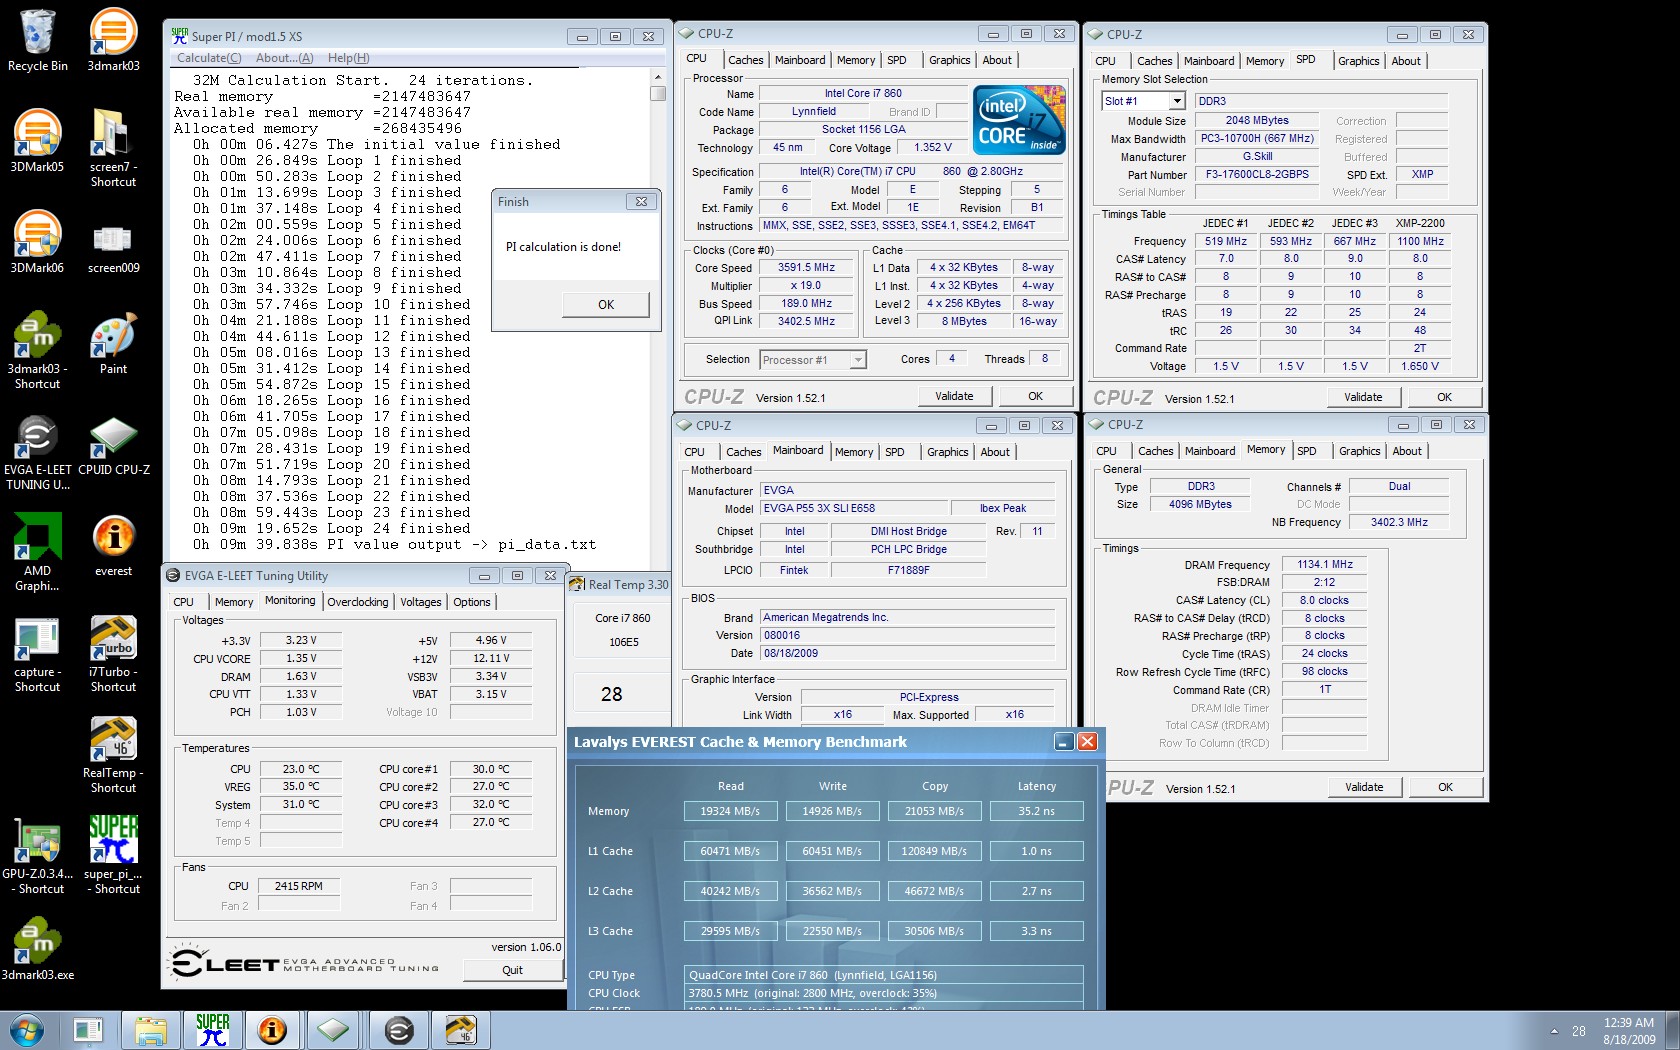The height and width of the screenshot is (1050, 1680).
Task: Confirm OK in the Finish dialog
Action: pos(605,305)
